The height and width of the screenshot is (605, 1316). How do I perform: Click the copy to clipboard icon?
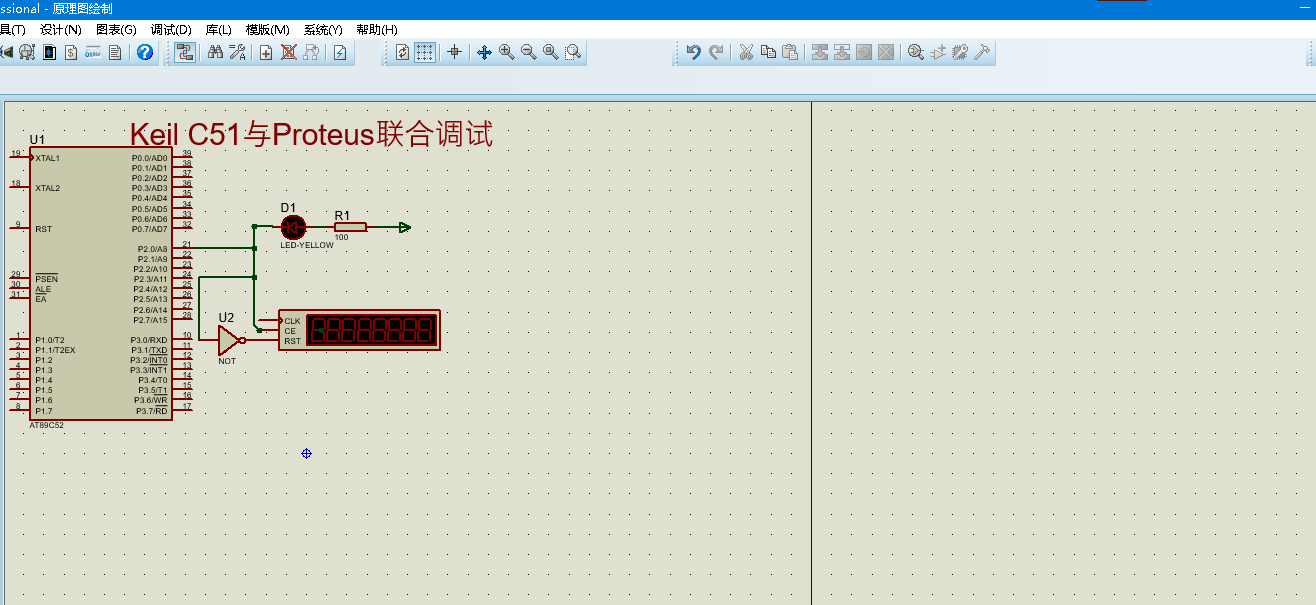[x=768, y=52]
